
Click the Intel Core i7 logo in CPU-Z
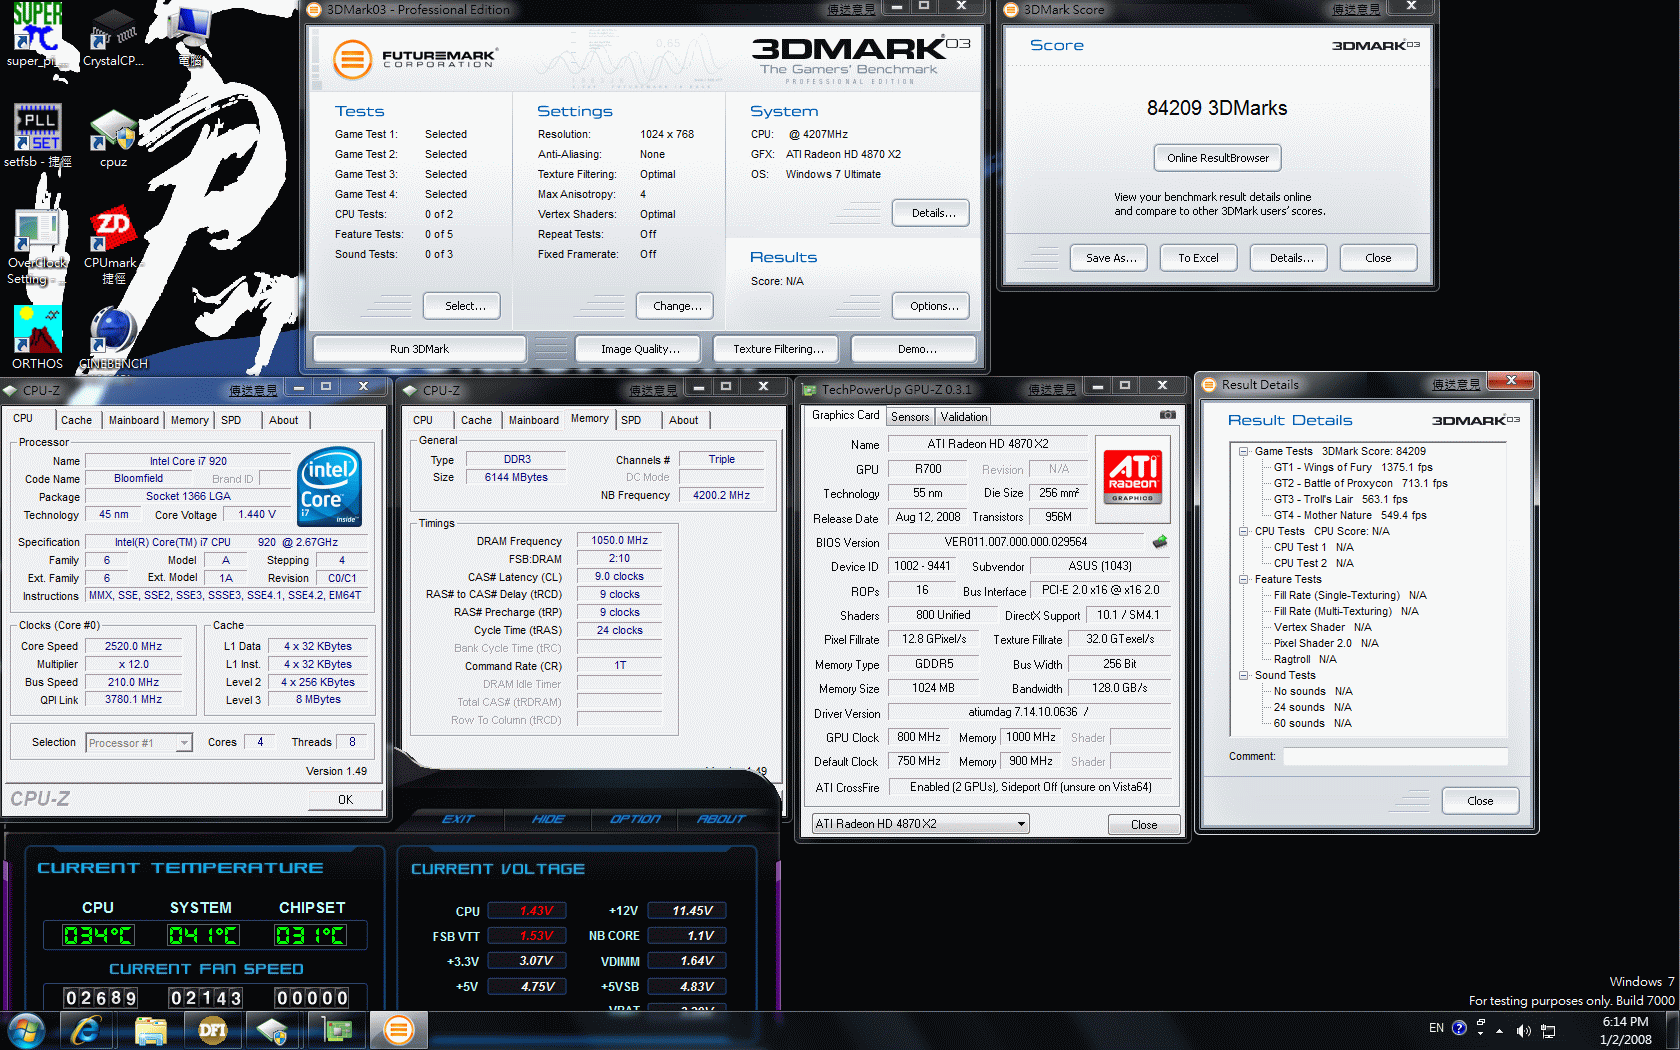[330, 486]
